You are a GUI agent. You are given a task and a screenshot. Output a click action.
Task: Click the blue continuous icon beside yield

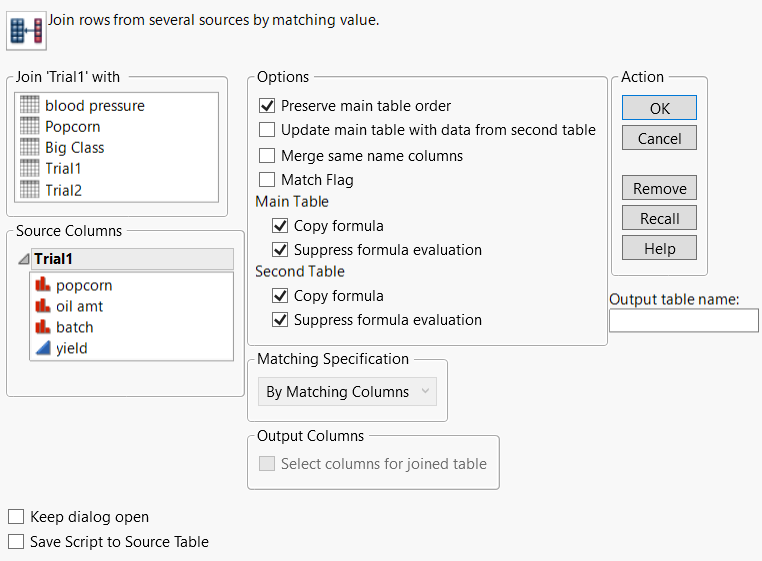tap(43, 348)
